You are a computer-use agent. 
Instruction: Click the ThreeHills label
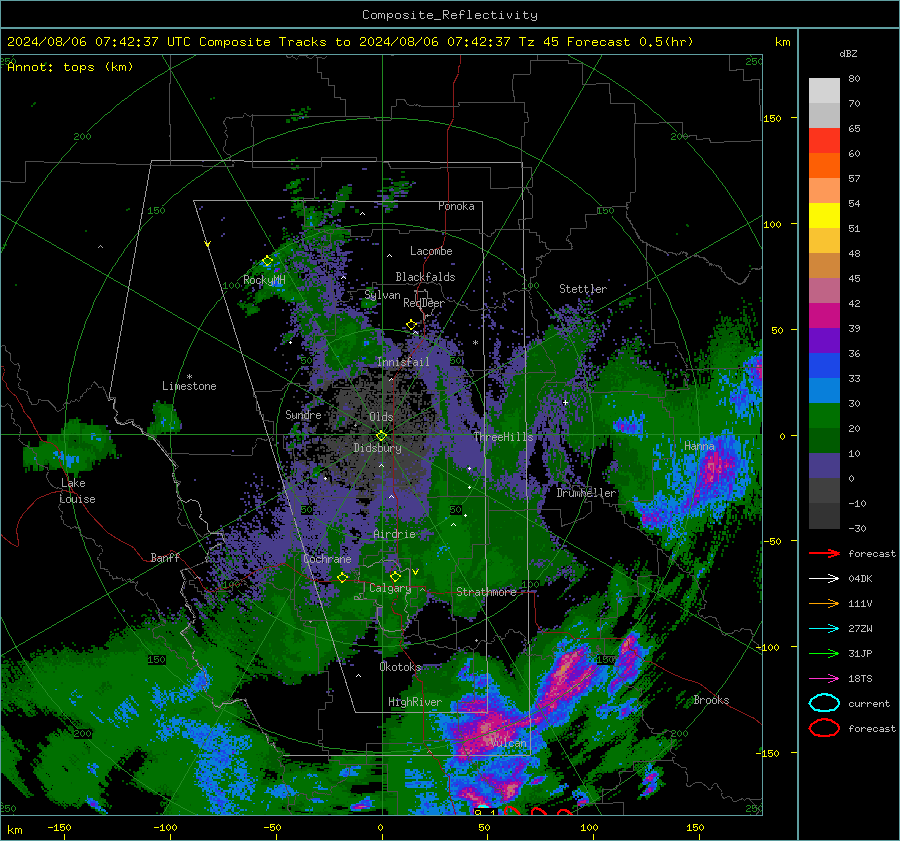pyautogui.click(x=503, y=437)
